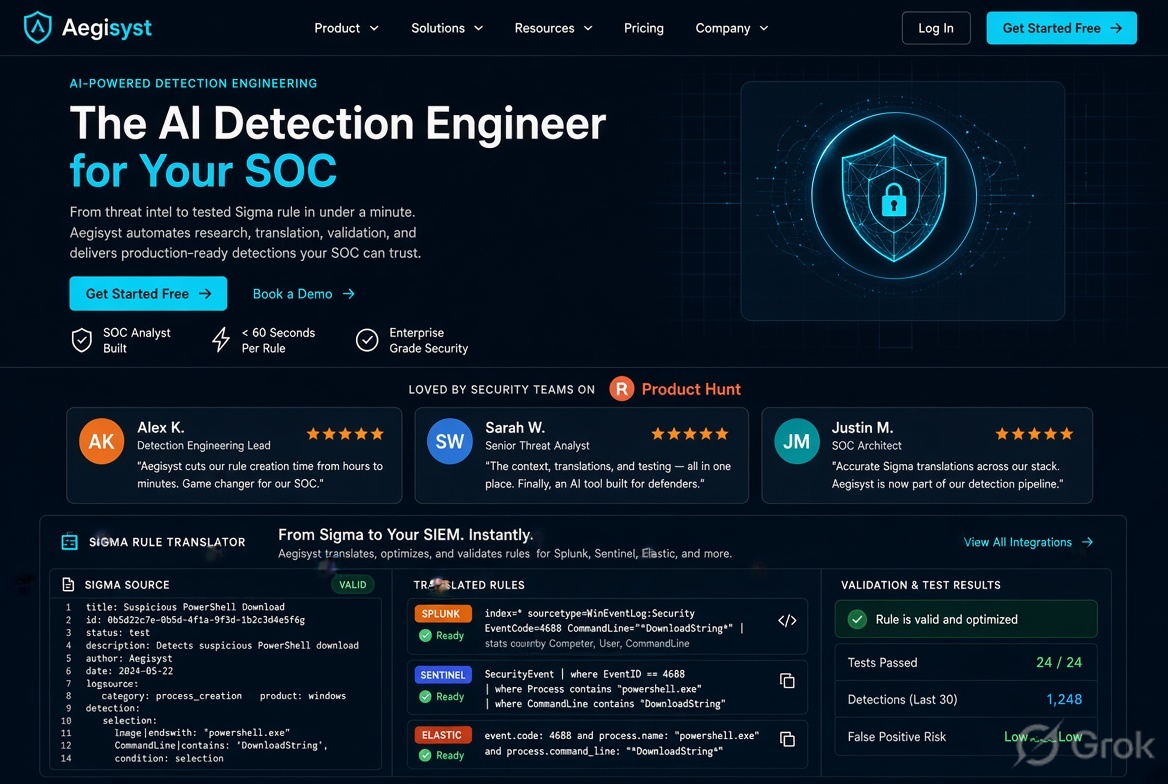Click the Tests Passed value 24 / 24
This screenshot has height=784, width=1168.
pyautogui.click(x=1058, y=663)
